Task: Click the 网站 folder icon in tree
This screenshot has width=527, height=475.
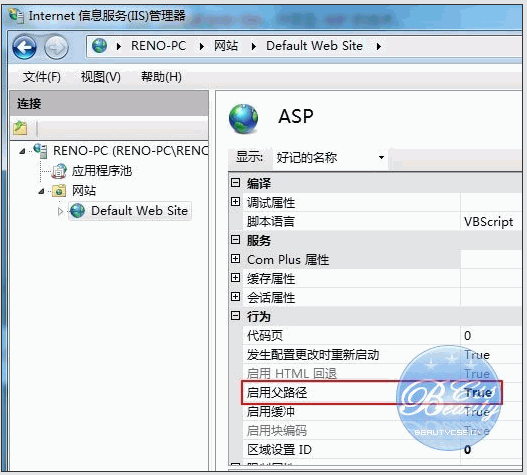Action: (59, 191)
